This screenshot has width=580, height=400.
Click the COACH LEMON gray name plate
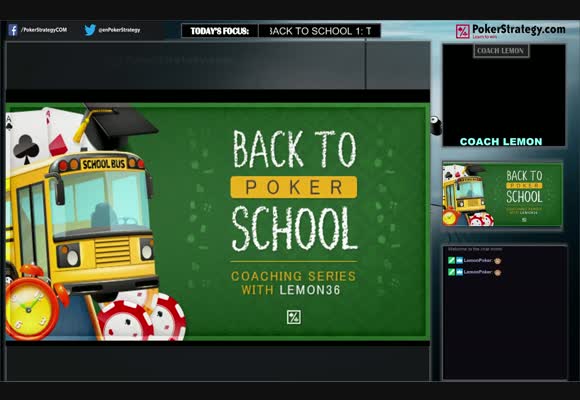(x=501, y=51)
